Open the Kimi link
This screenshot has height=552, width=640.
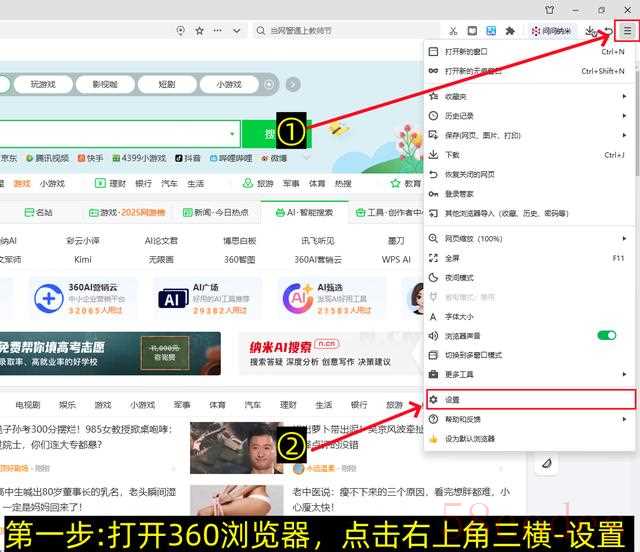click(83, 260)
